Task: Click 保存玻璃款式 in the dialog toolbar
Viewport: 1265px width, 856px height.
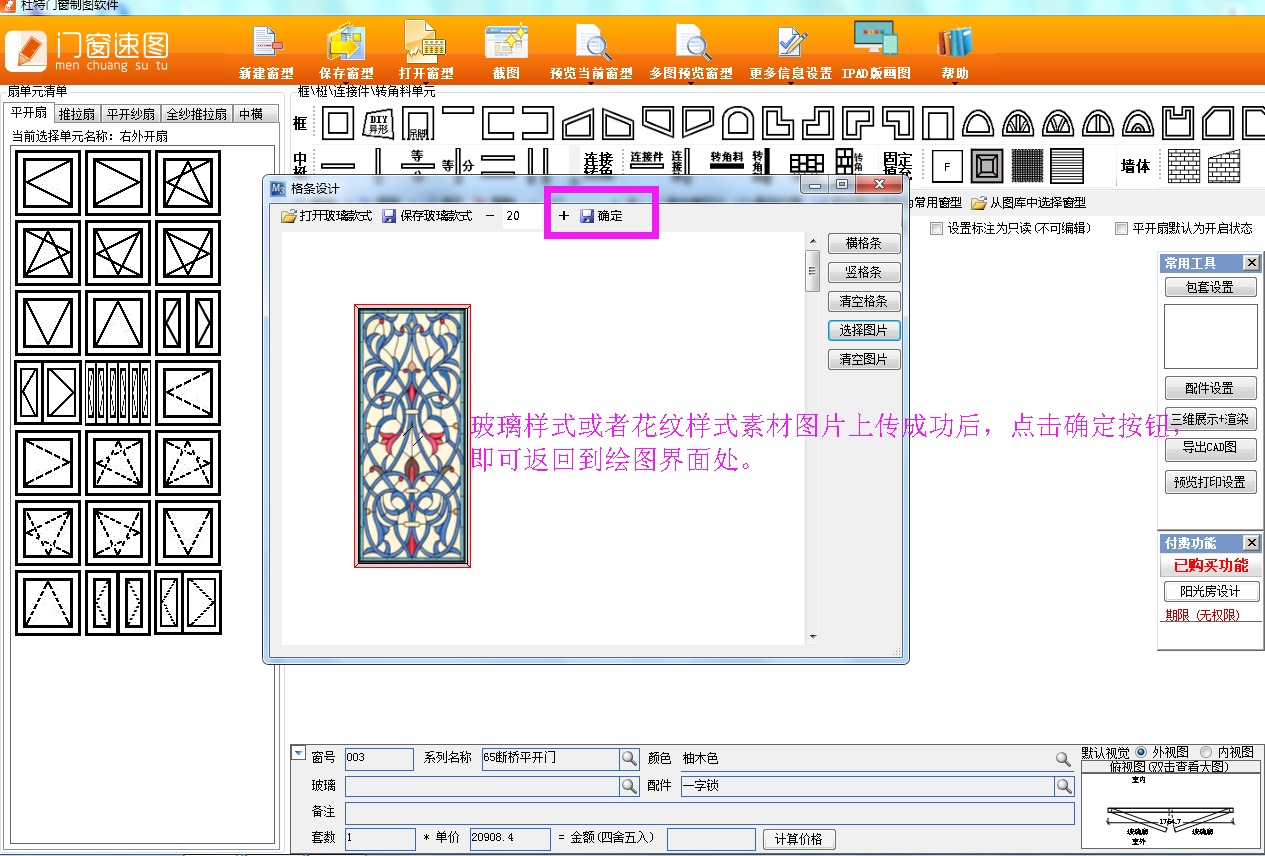Action: pyautogui.click(x=427, y=216)
